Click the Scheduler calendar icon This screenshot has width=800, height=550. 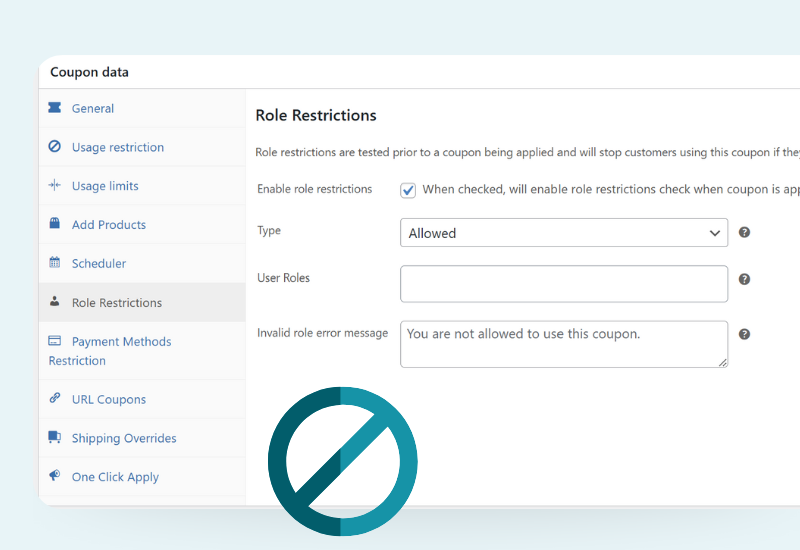[55, 262]
